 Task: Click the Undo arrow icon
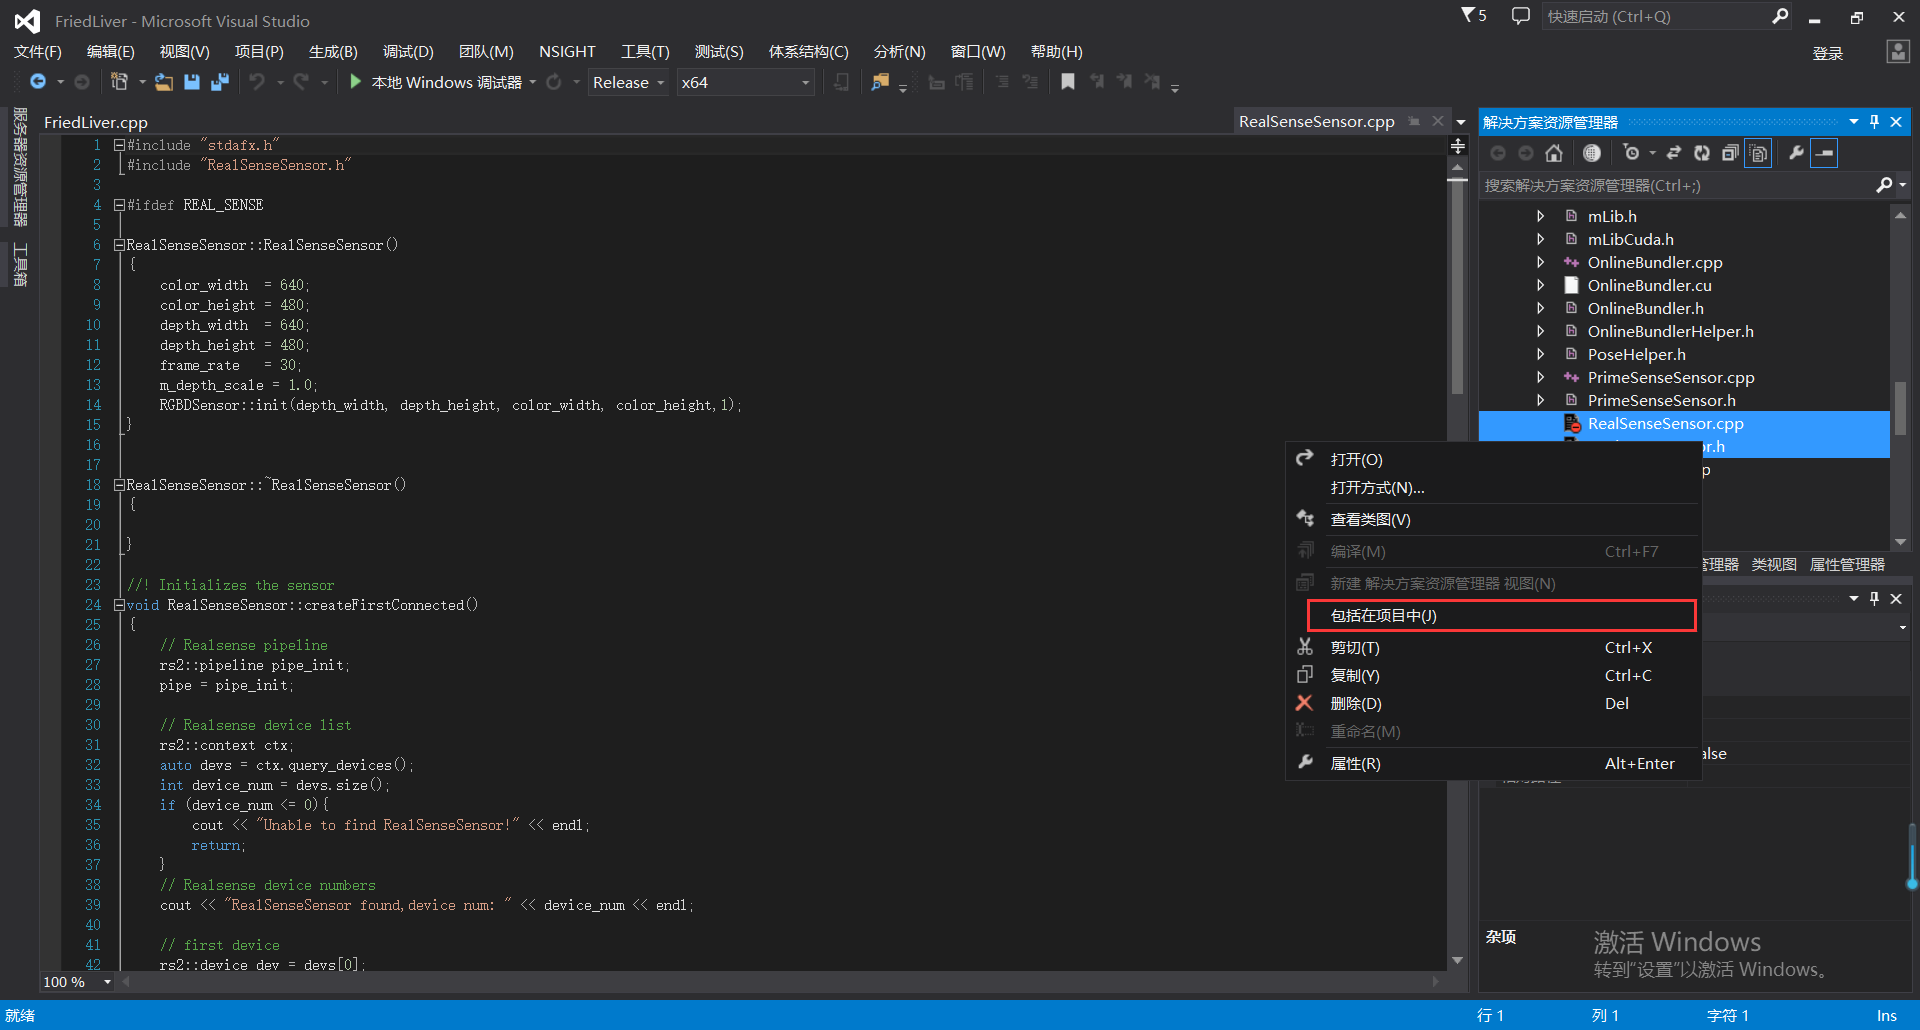coord(257,82)
